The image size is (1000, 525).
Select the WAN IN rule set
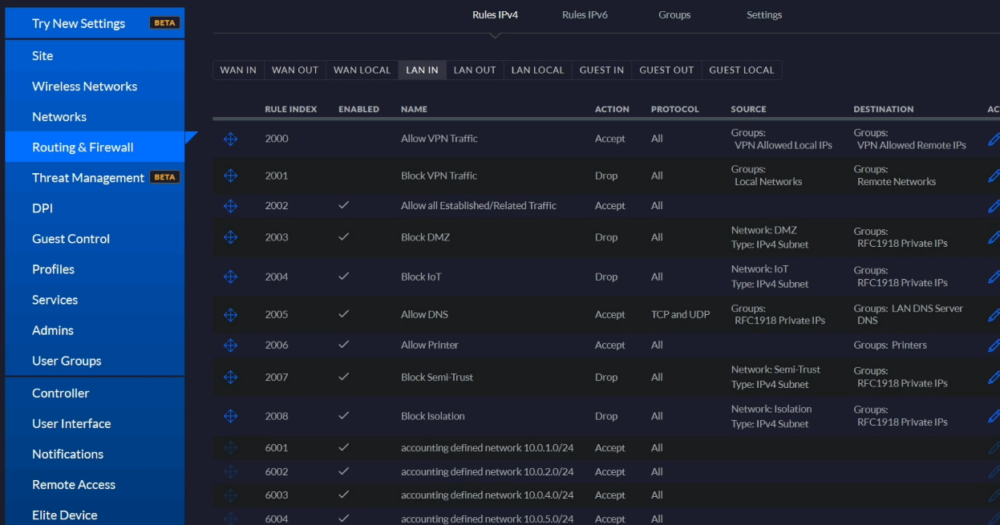238,70
